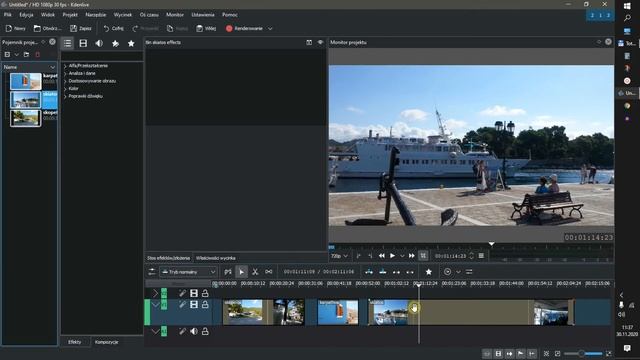Screen dimensions: 640x360
Task: Expand Alfa/Przekształcenie effects category
Action: (x=65, y=66)
